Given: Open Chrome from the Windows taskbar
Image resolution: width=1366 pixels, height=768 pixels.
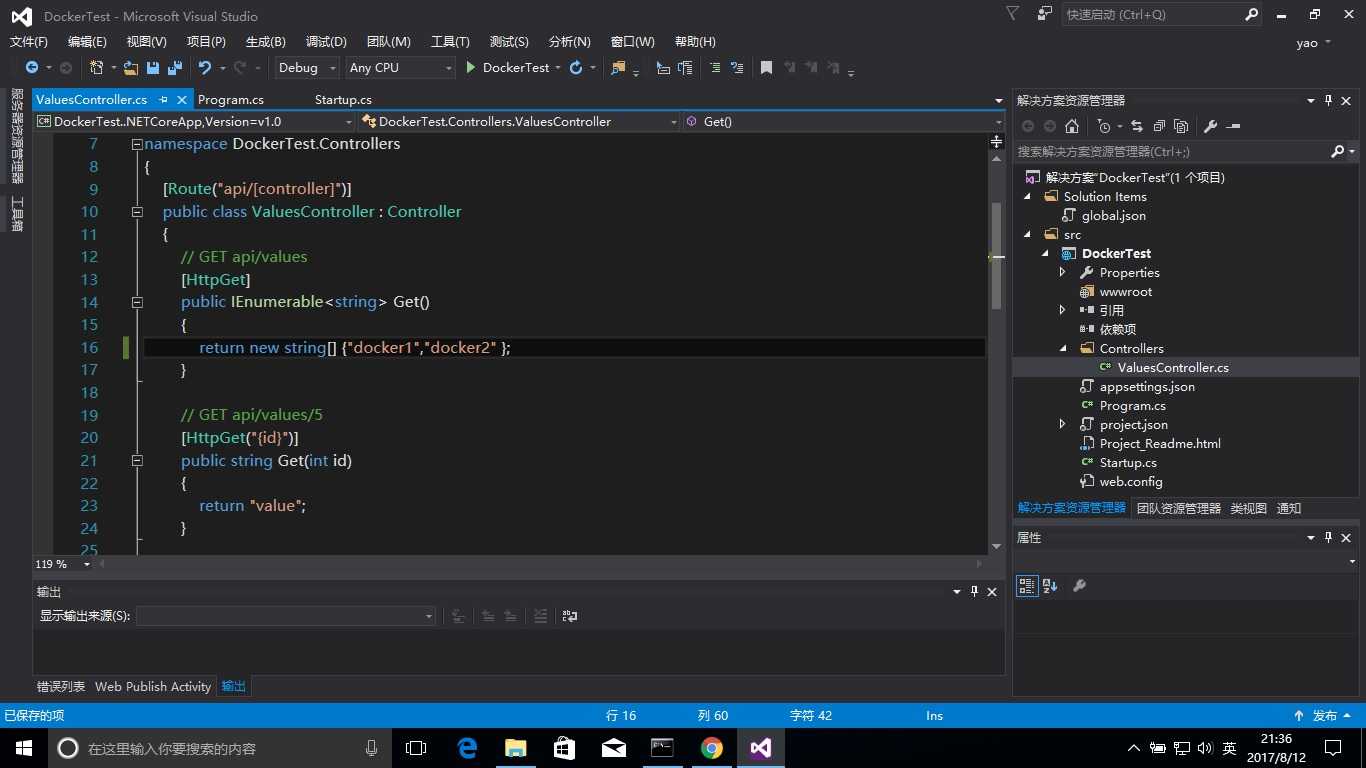Looking at the screenshot, I should coord(712,748).
